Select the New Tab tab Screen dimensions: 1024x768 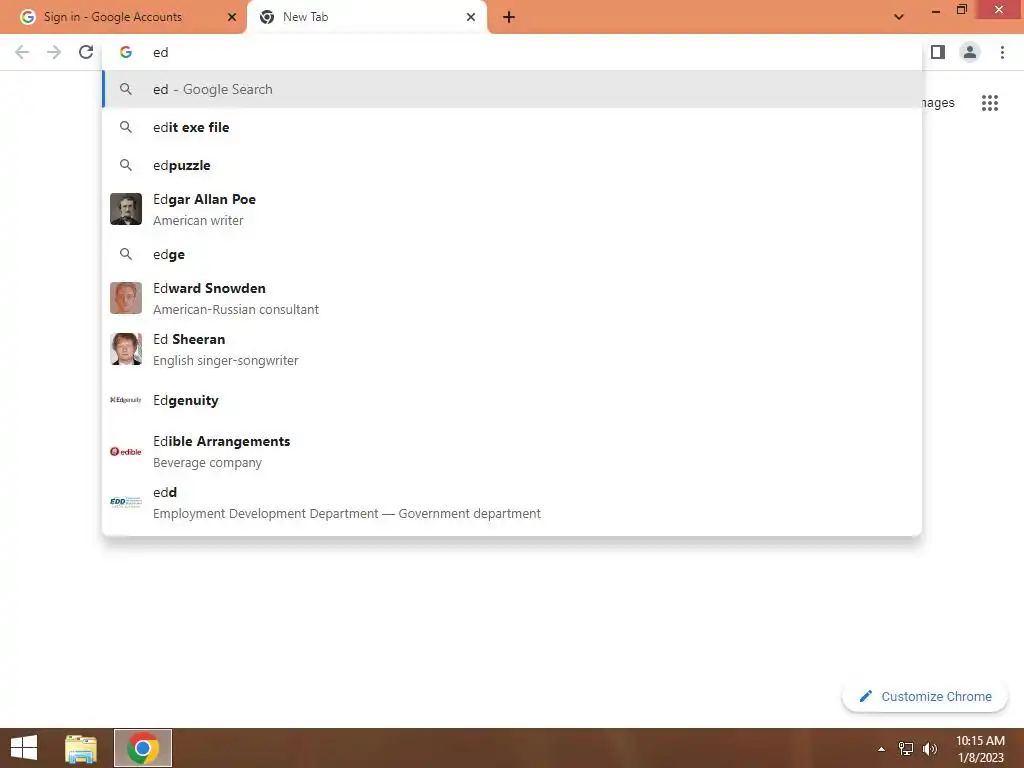(x=367, y=18)
